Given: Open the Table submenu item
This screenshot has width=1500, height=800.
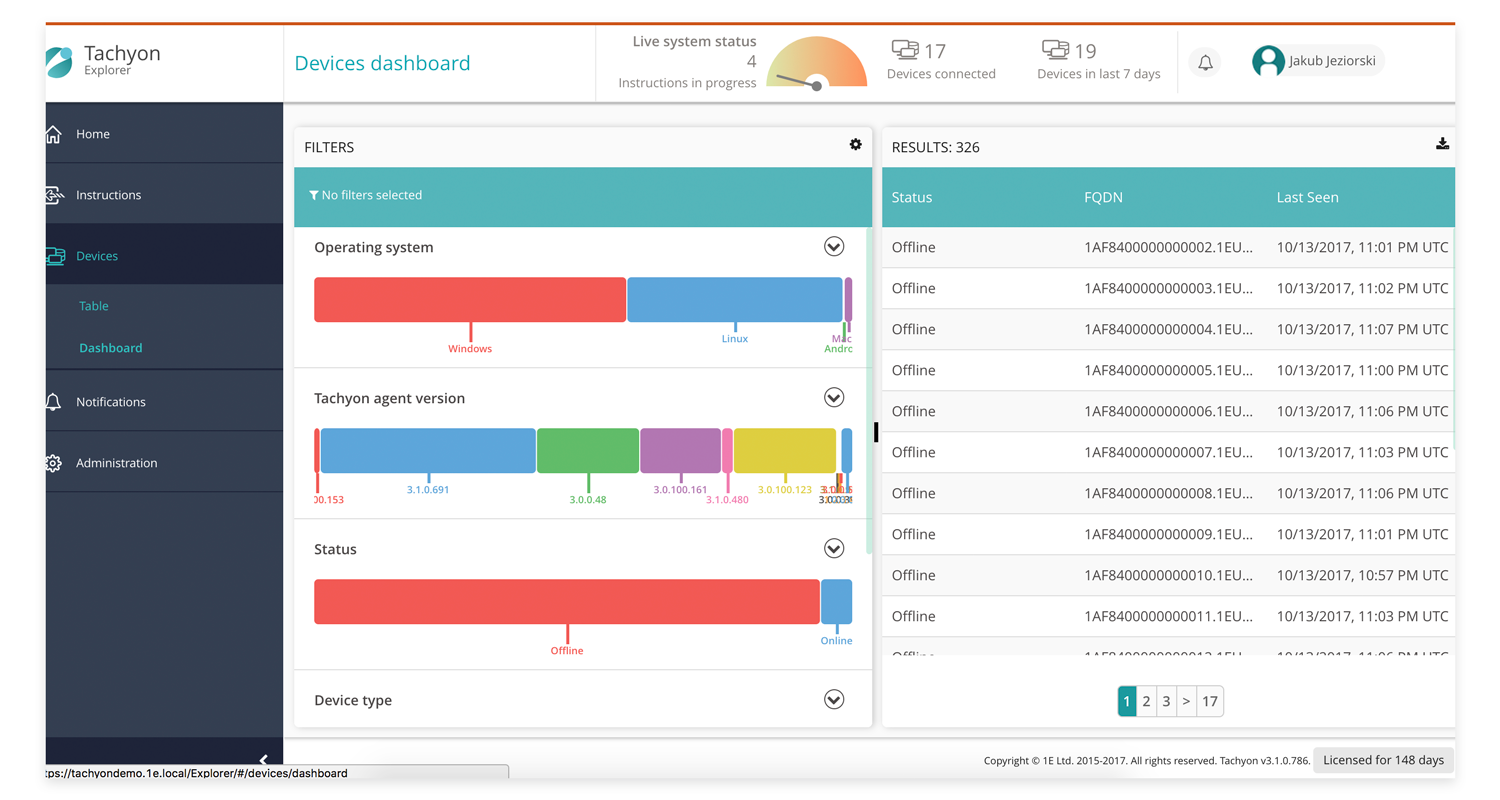Looking at the screenshot, I should [x=94, y=306].
